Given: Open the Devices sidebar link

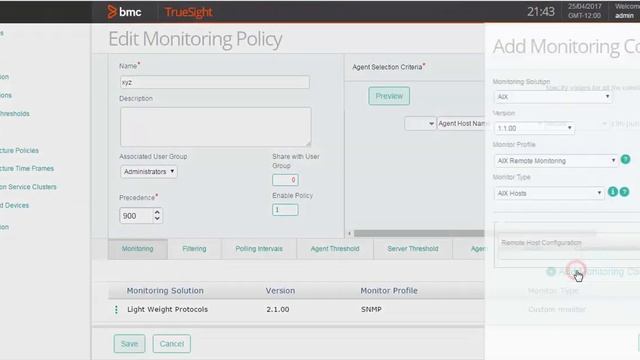Looking at the screenshot, I should point(15,205).
